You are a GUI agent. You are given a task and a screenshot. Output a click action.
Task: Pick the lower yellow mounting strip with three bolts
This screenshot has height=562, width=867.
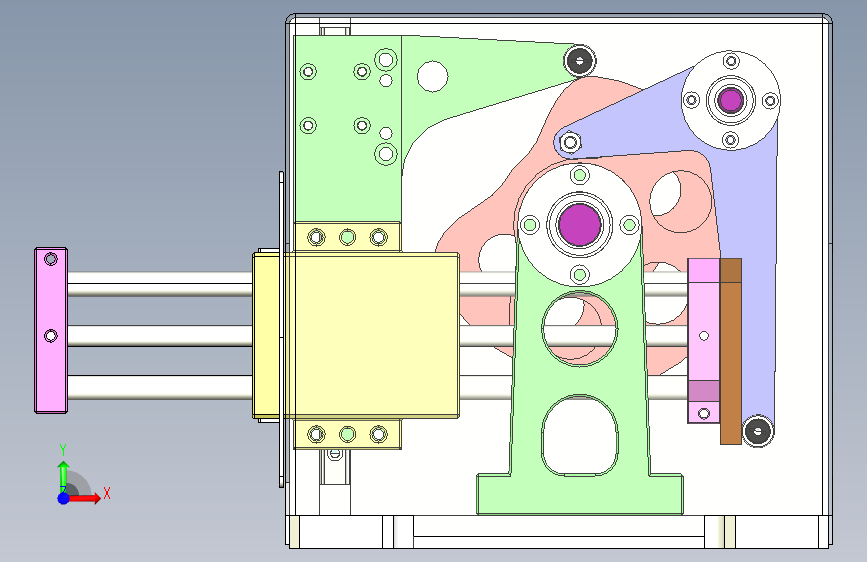(x=347, y=434)
